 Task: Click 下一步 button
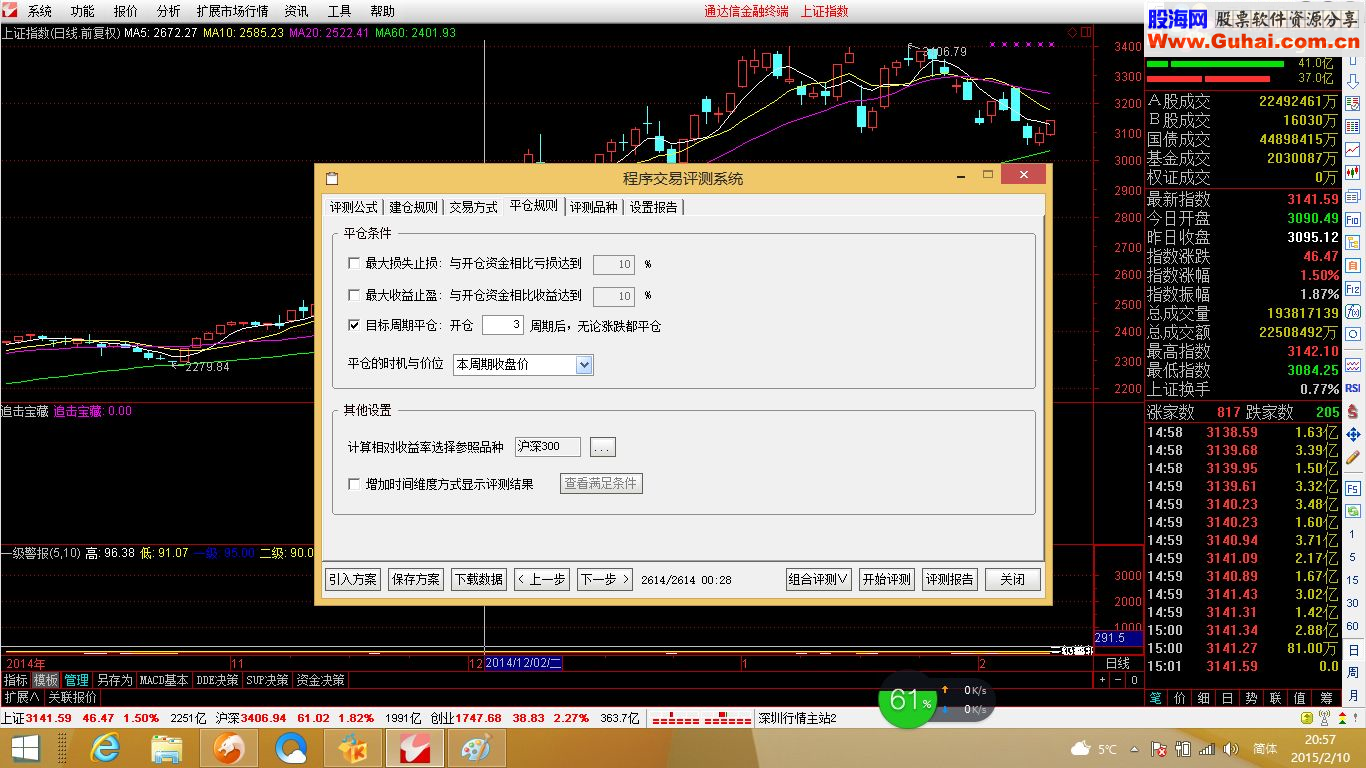point(605,579)
